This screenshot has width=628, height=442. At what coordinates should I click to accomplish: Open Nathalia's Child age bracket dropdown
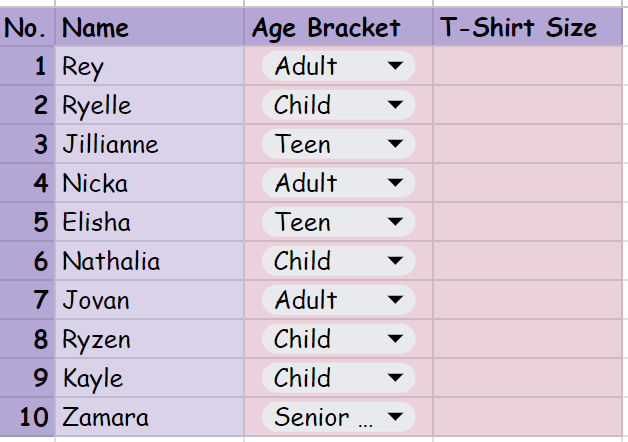[x=398, y=261]
